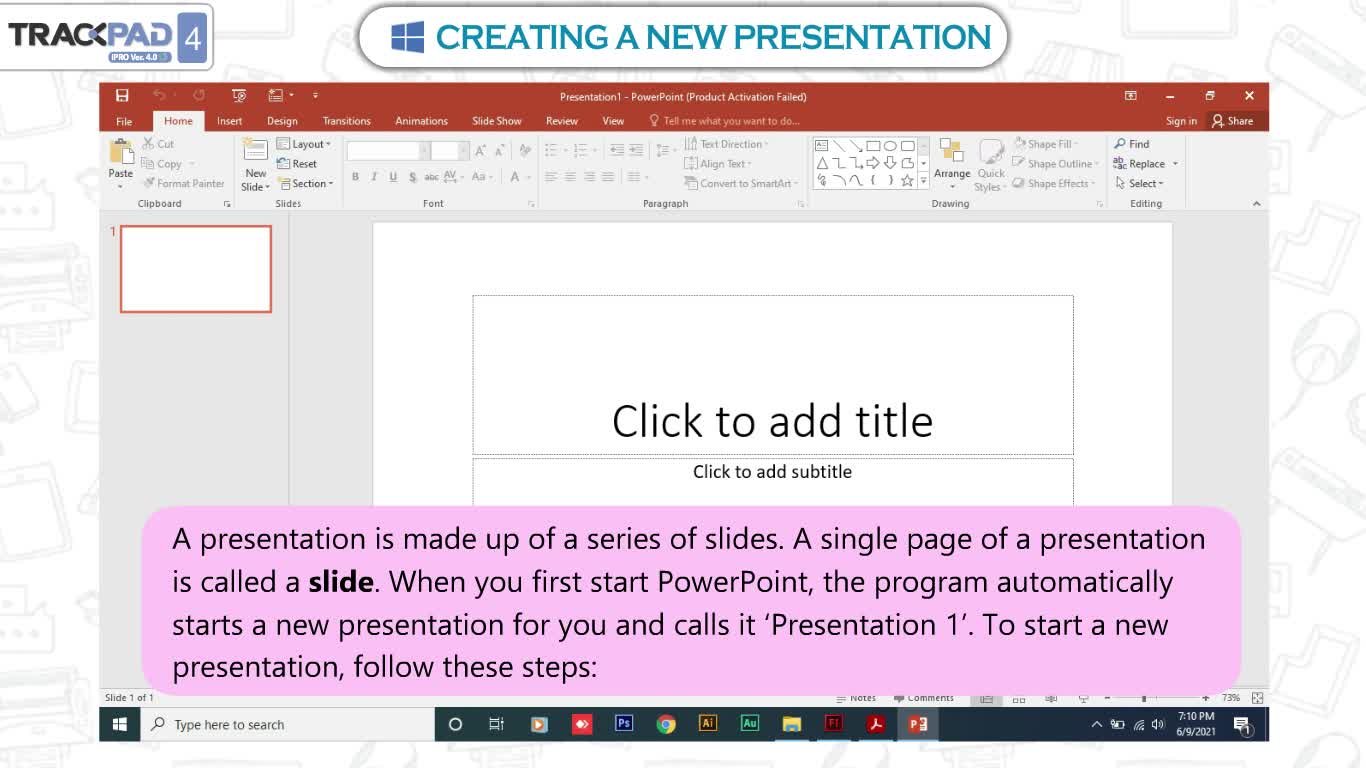Open the File tab

(124, 121)
